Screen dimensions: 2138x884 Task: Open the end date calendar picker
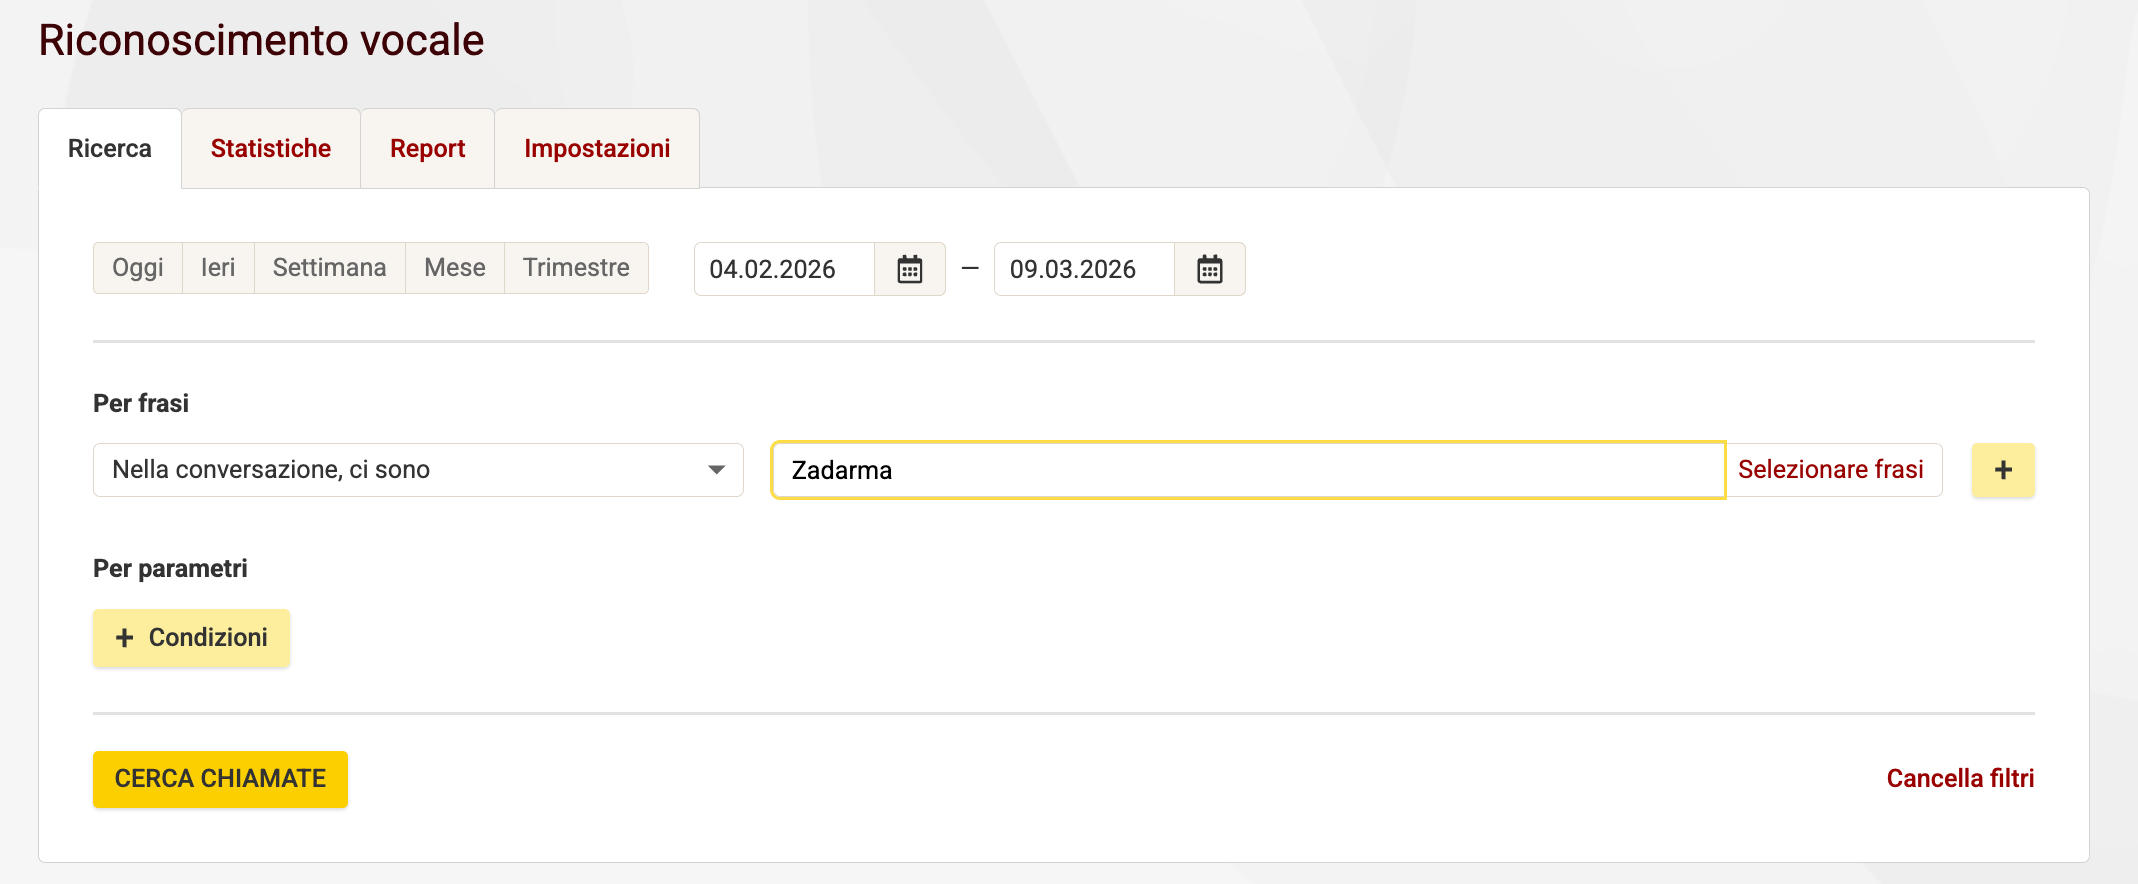pos(1210,269)
